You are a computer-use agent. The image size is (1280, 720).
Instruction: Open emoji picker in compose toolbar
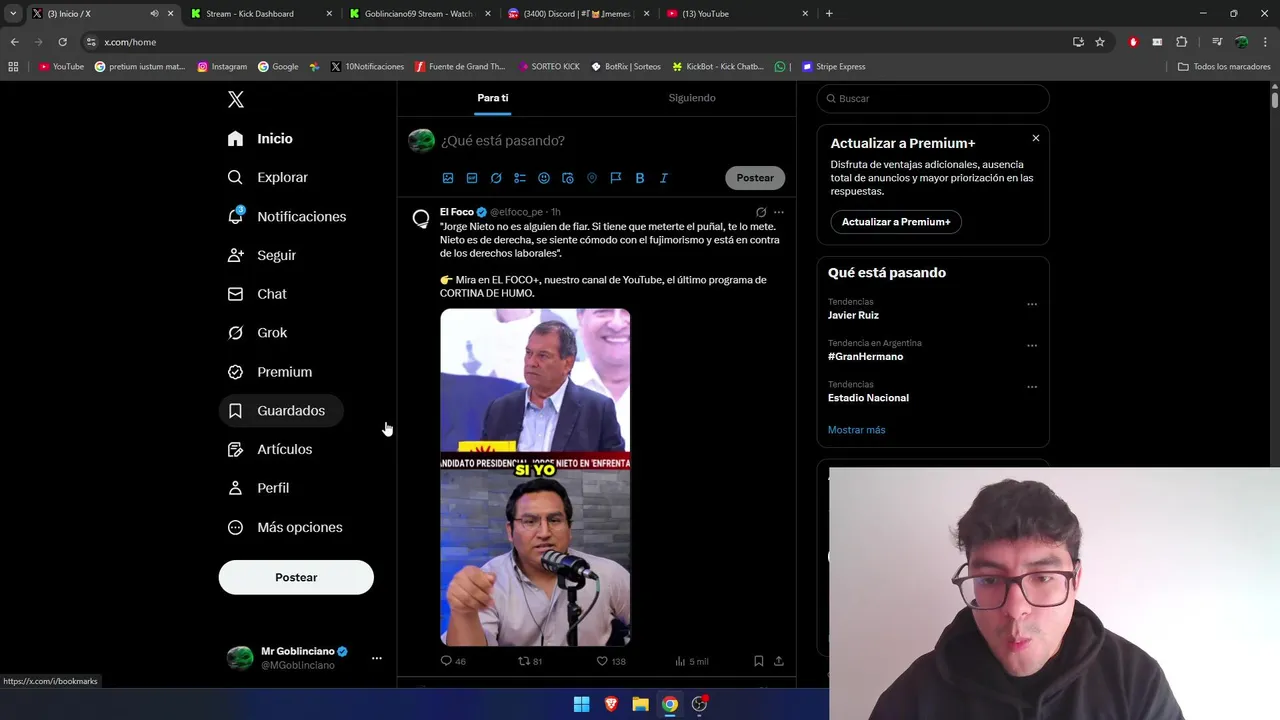(x=544, y=178)
